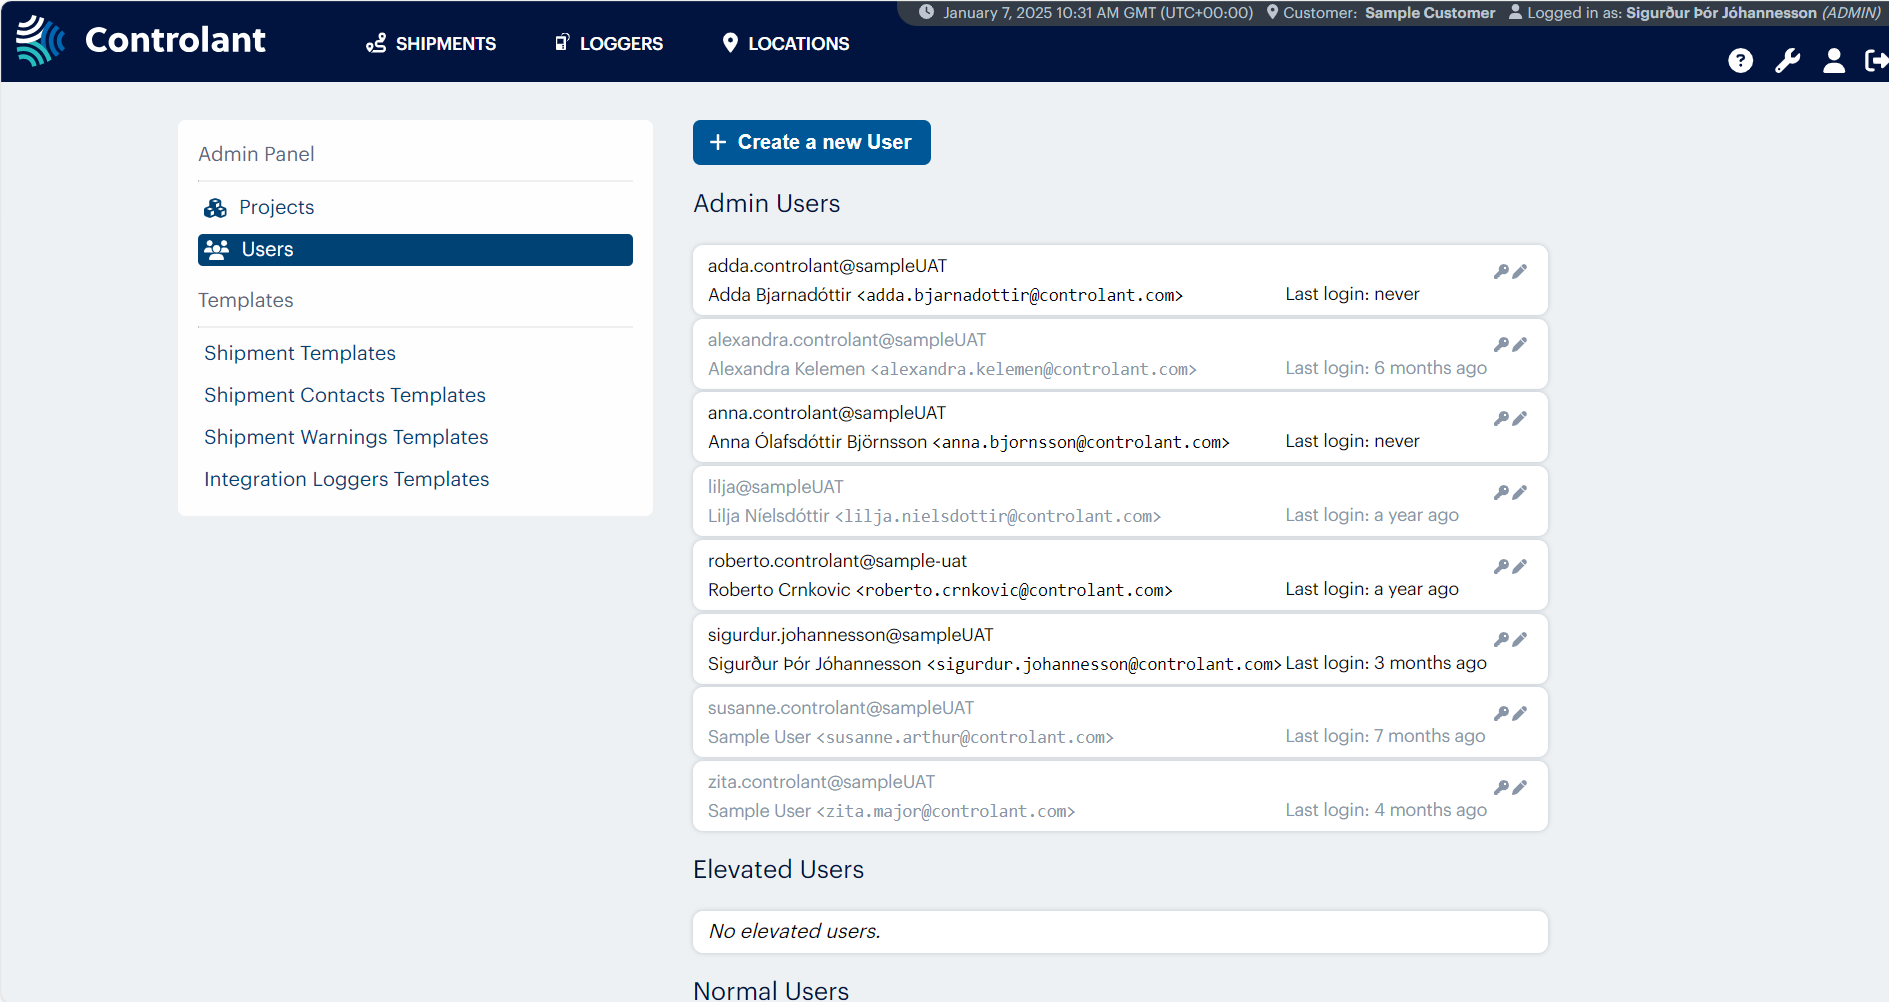Click the logged-in name Sigurður Þór Jóhannesson
1889x1002 pixels.
1721,13
